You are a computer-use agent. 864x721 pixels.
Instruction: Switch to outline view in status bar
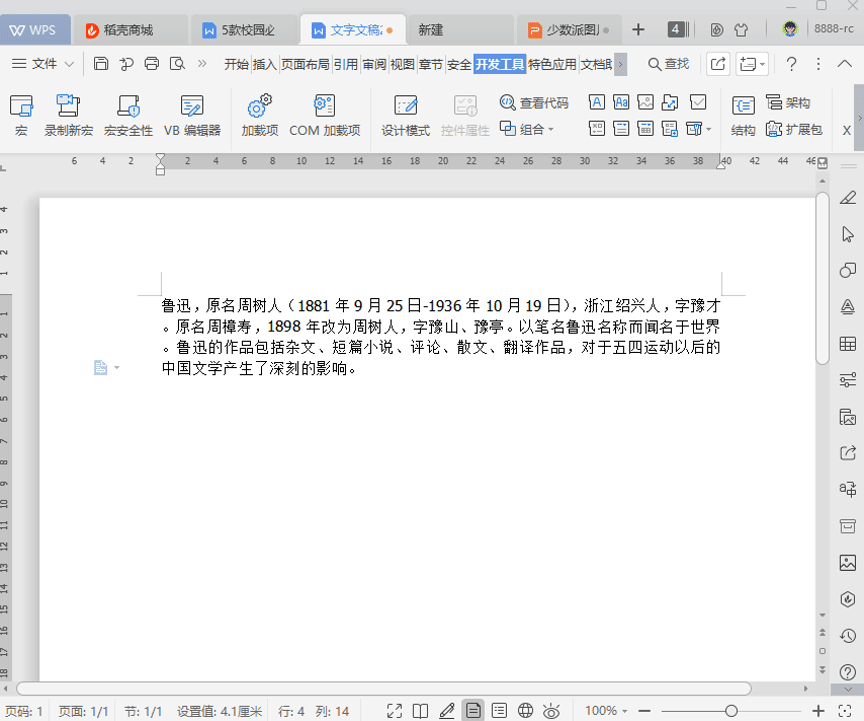point(499,711)
